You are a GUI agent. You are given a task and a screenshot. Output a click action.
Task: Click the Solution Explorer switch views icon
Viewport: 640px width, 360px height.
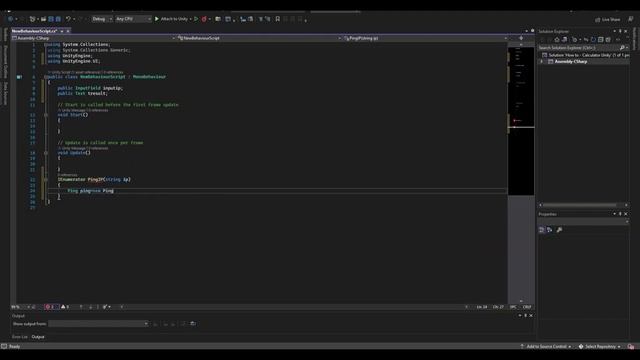(x=564, y=40)
